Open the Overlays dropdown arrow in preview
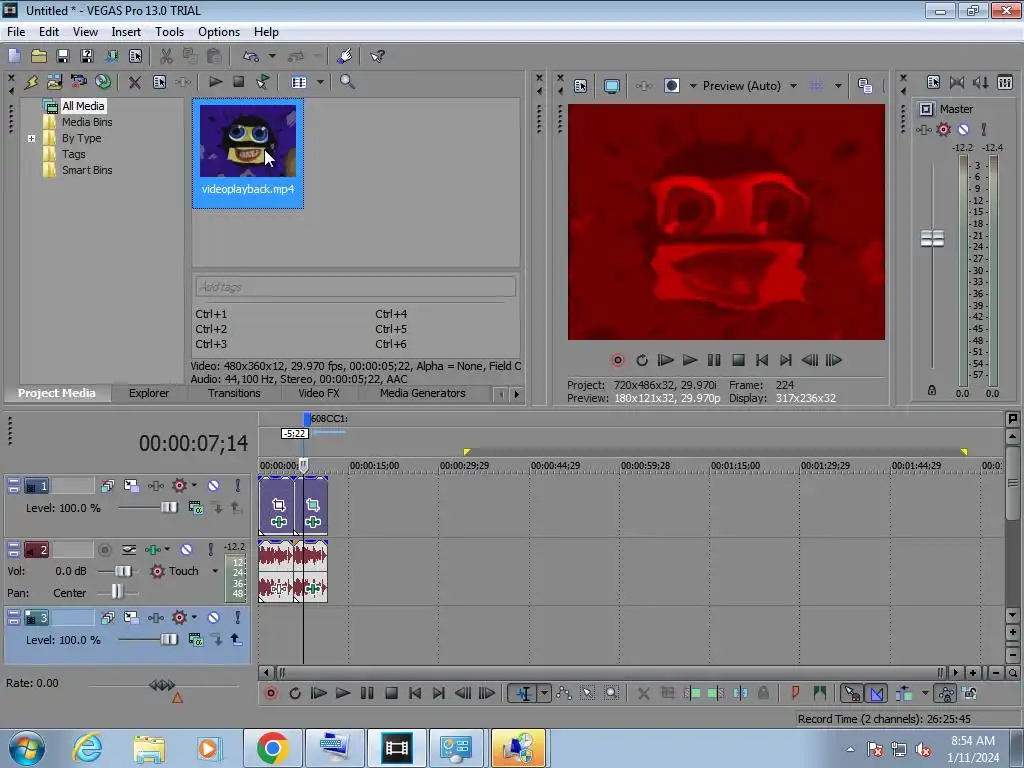The image size is (1024, 768). pos(838,86)
